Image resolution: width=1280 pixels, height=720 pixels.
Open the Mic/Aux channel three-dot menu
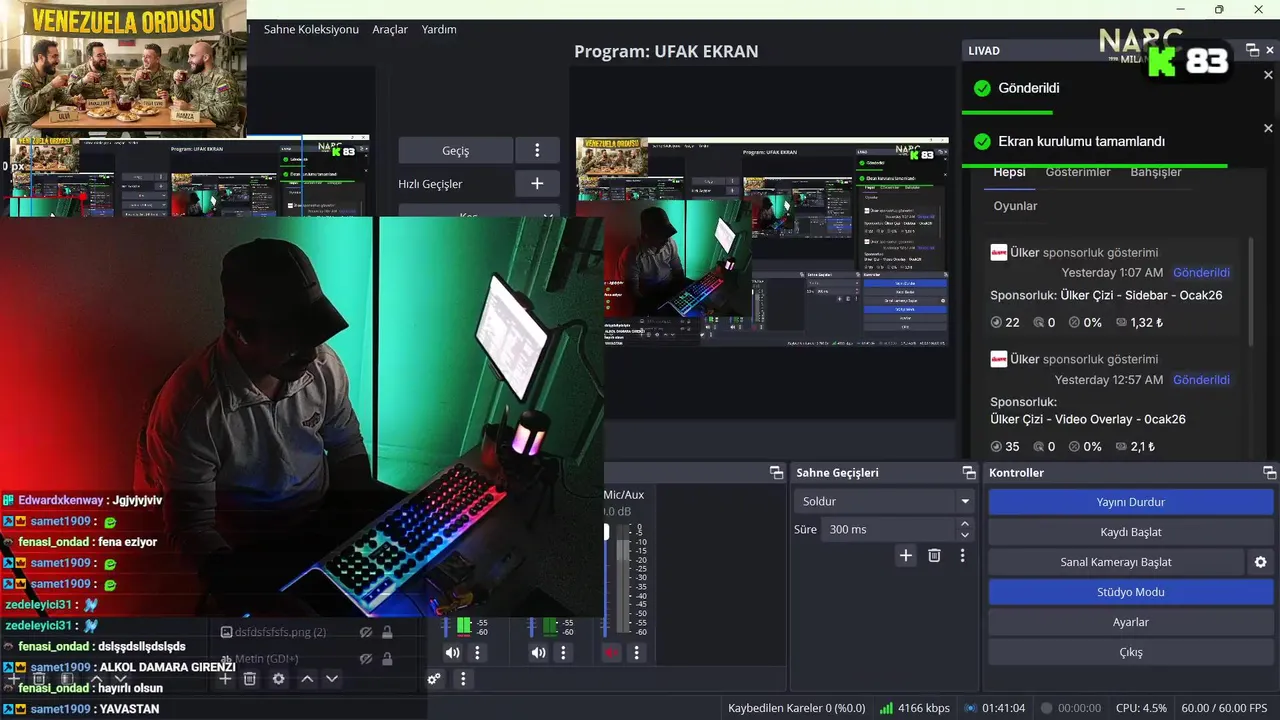click(x=636, y=653)
